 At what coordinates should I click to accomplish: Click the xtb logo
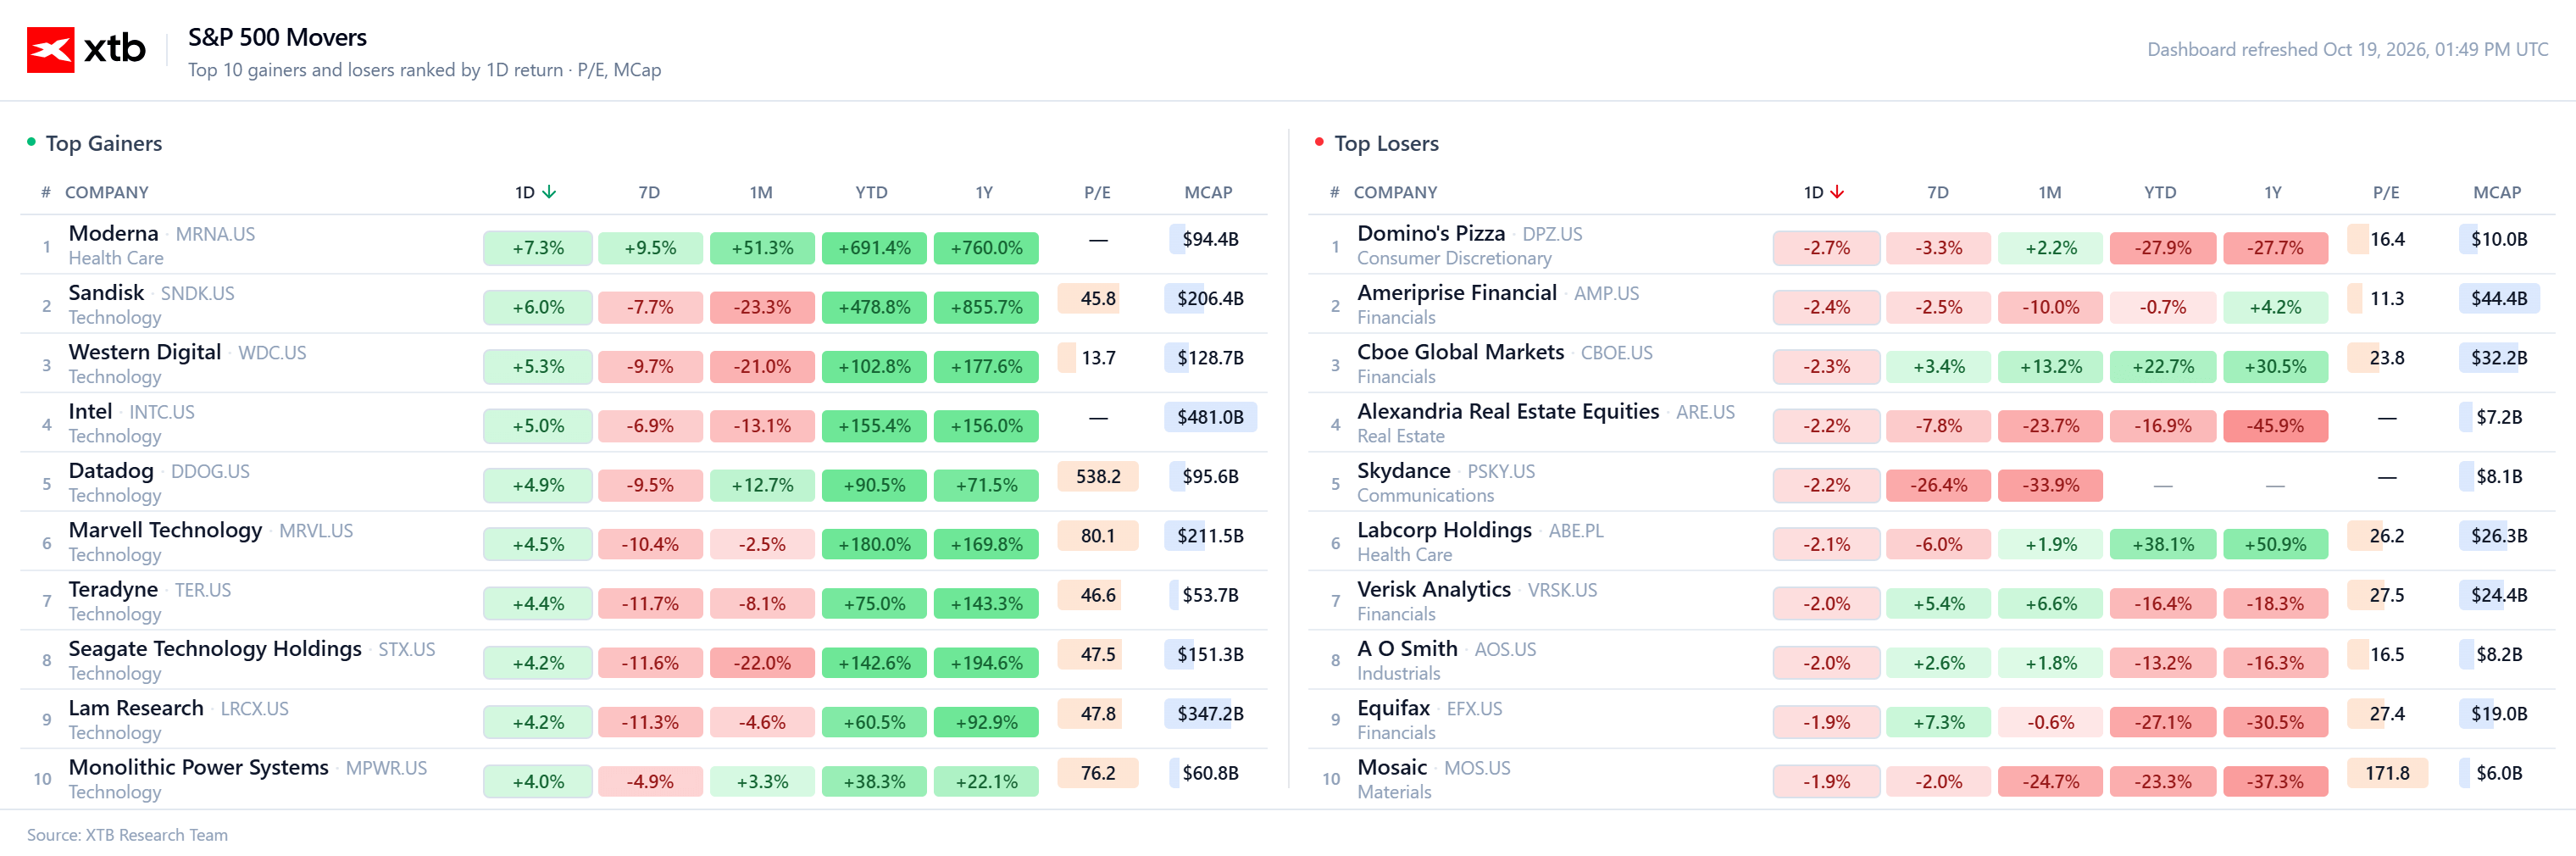pyautogui.click(x=86, y=50)
